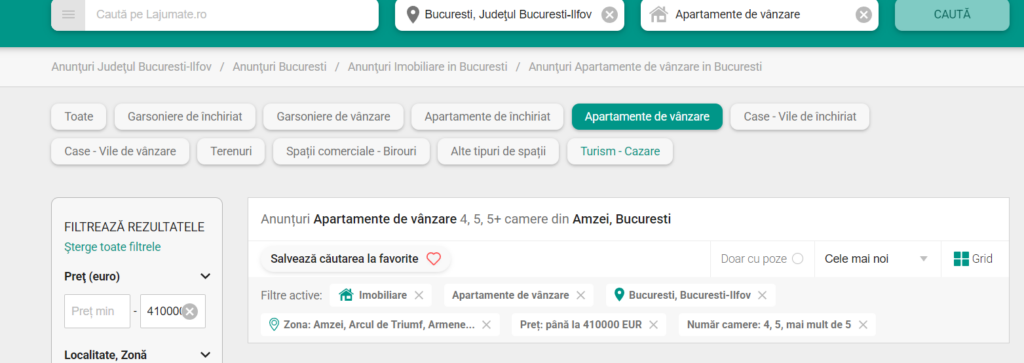Remove the Zona Amzei filter chip
This screenshot has height=363, width=1024.
pyautogui.click(x=486, y=325)
